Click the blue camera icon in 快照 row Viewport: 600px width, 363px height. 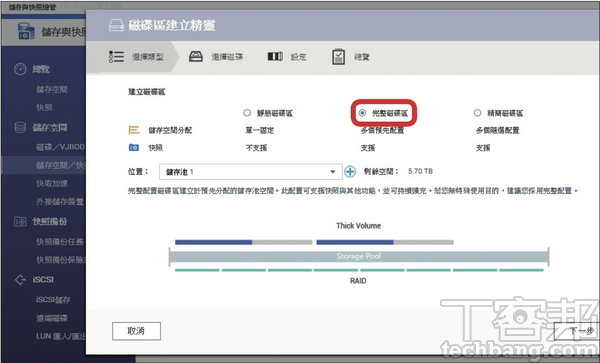click(134, 147)
